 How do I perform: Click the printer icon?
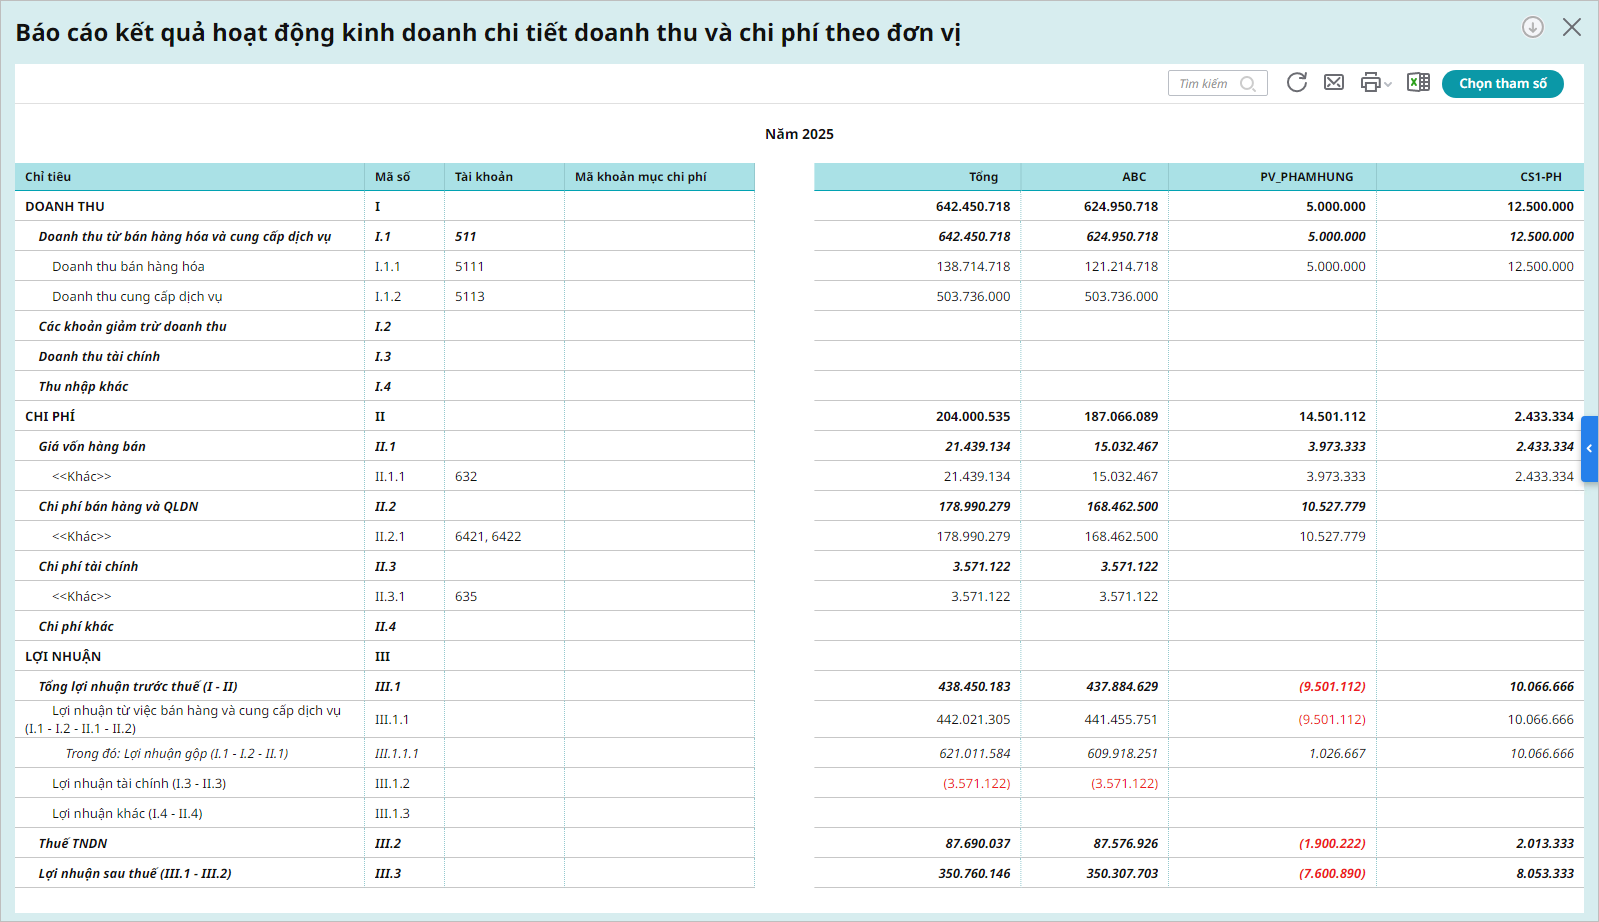(x=1370, y=83)
